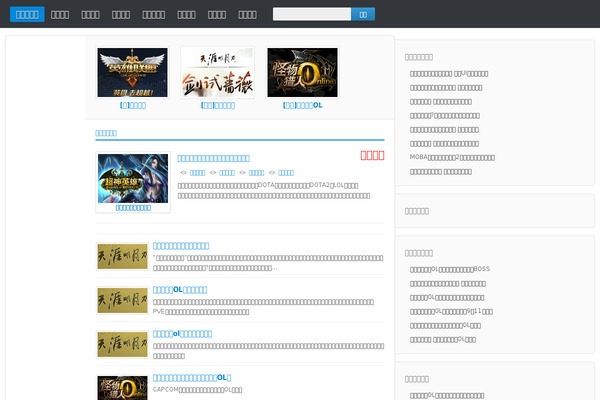This screenshot has width=600, height=400.
Task: Click the caption link under the white calligraphy banner
Action: click(218, 105)
